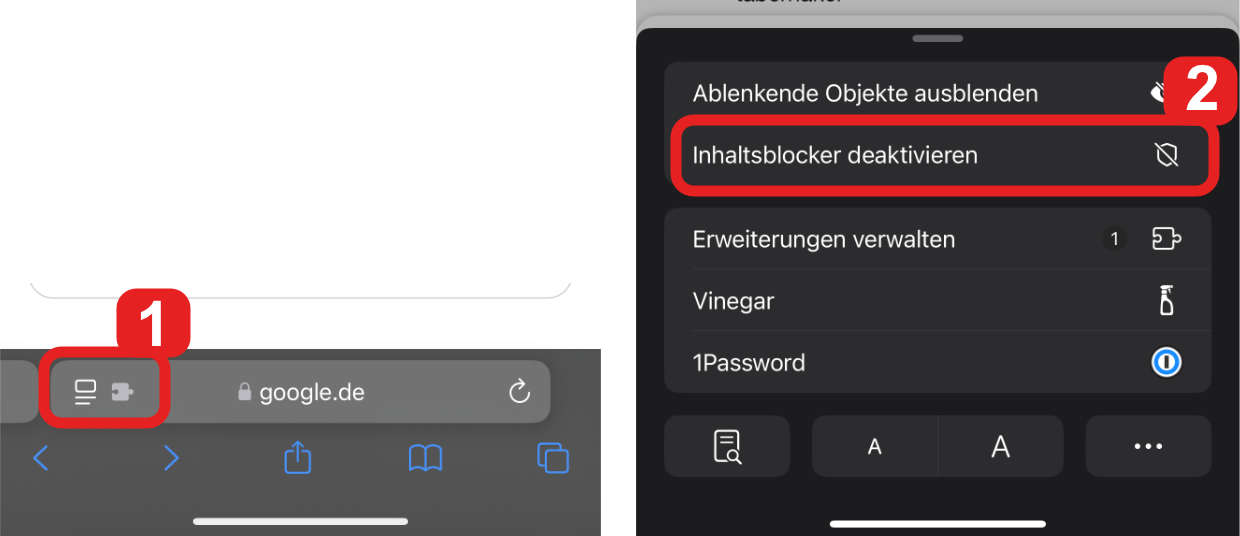Go forward with the right arrow
Screen dimensions: 1240x536
(171, 458)
